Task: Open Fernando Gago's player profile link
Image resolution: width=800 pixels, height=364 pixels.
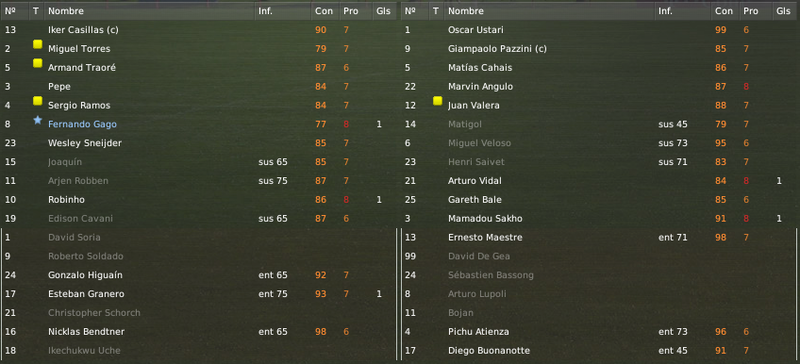Action: coord(82,124)
